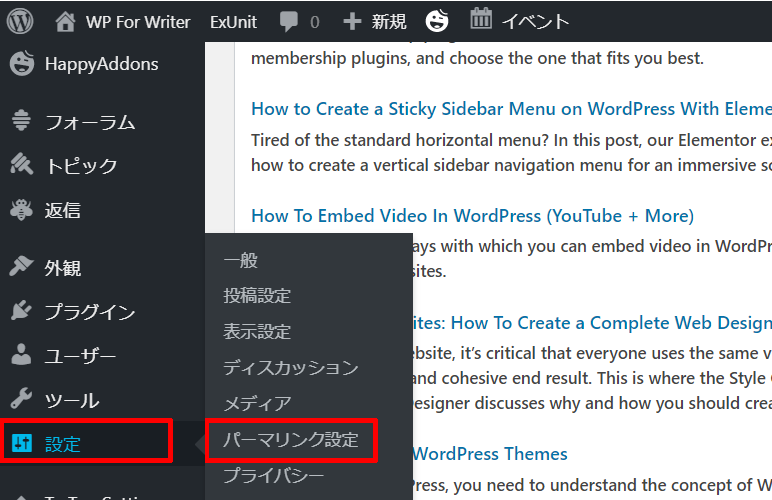
Task: Select 表示設定 in settings submenu
Action: pyautogui.click(x=257, y=331)
